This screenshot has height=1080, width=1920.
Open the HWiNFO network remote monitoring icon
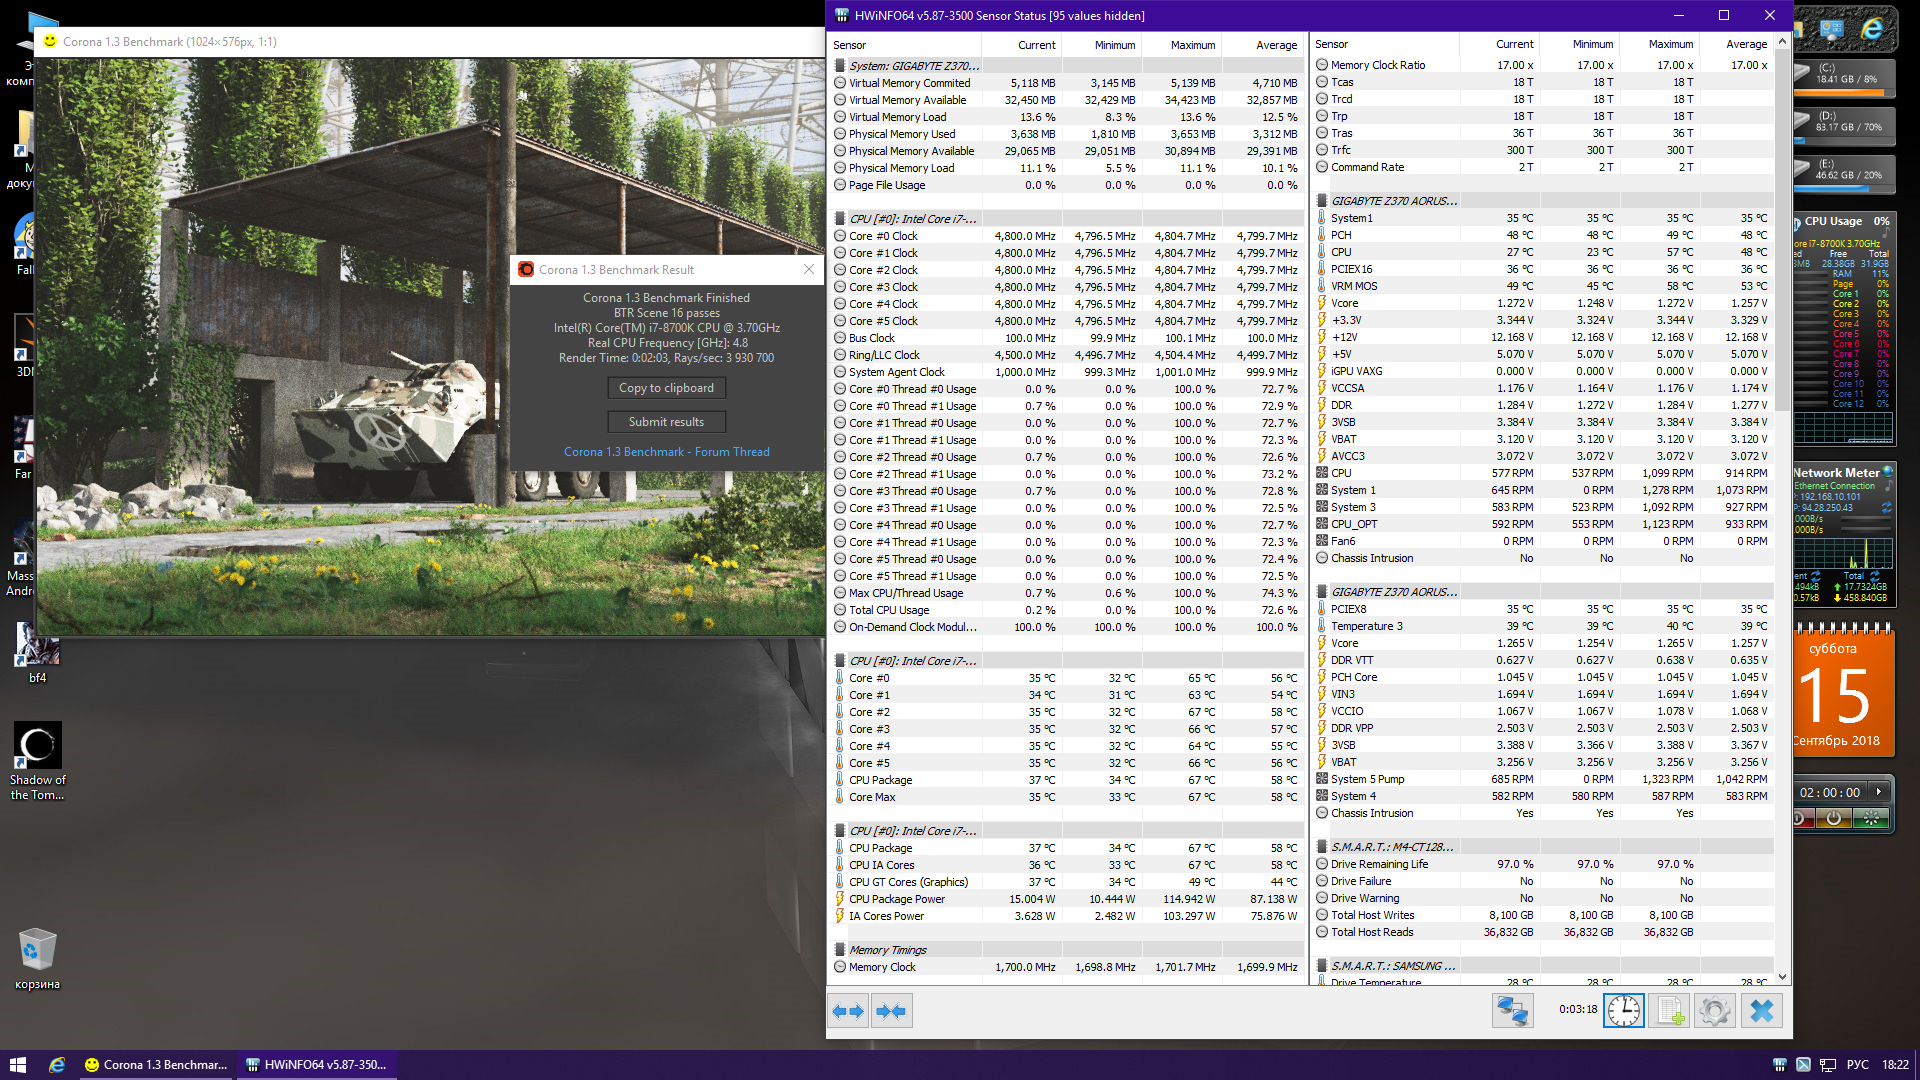click(1512, 1011)
